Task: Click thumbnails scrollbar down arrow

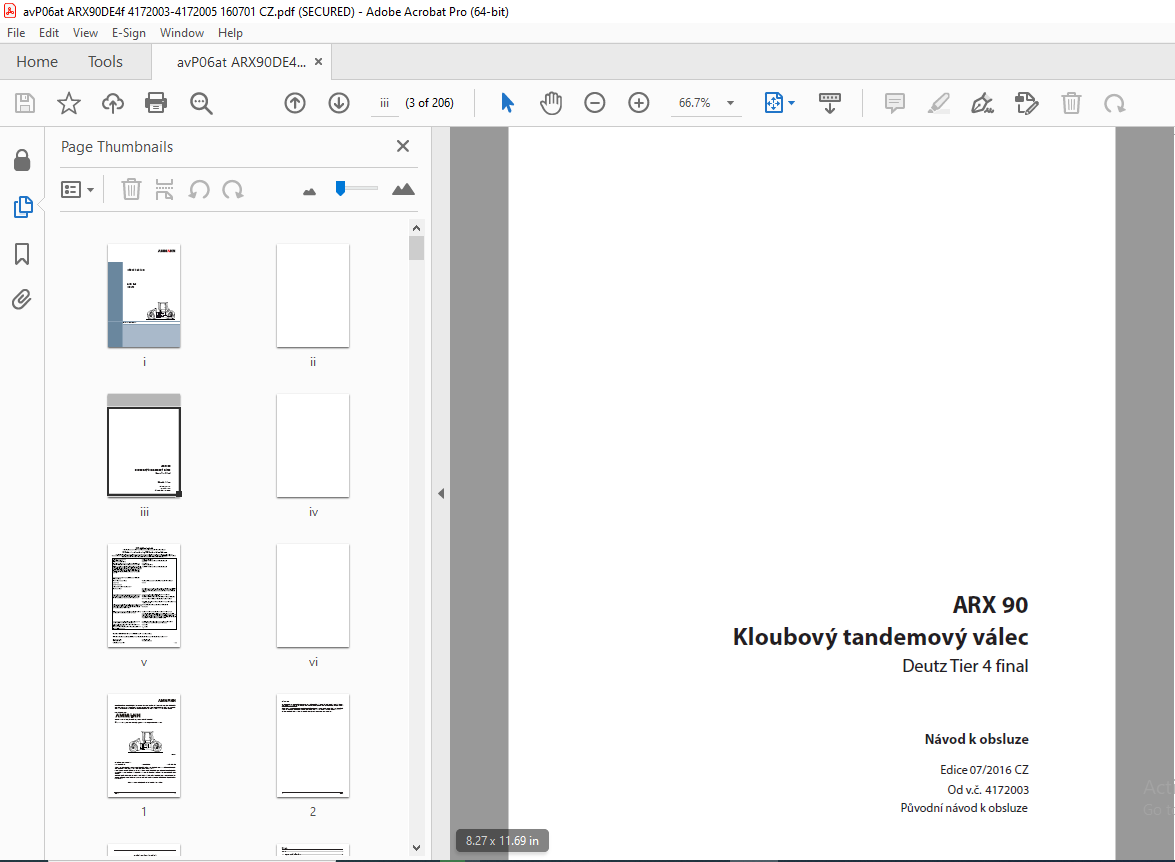Action: click(417, 848)
